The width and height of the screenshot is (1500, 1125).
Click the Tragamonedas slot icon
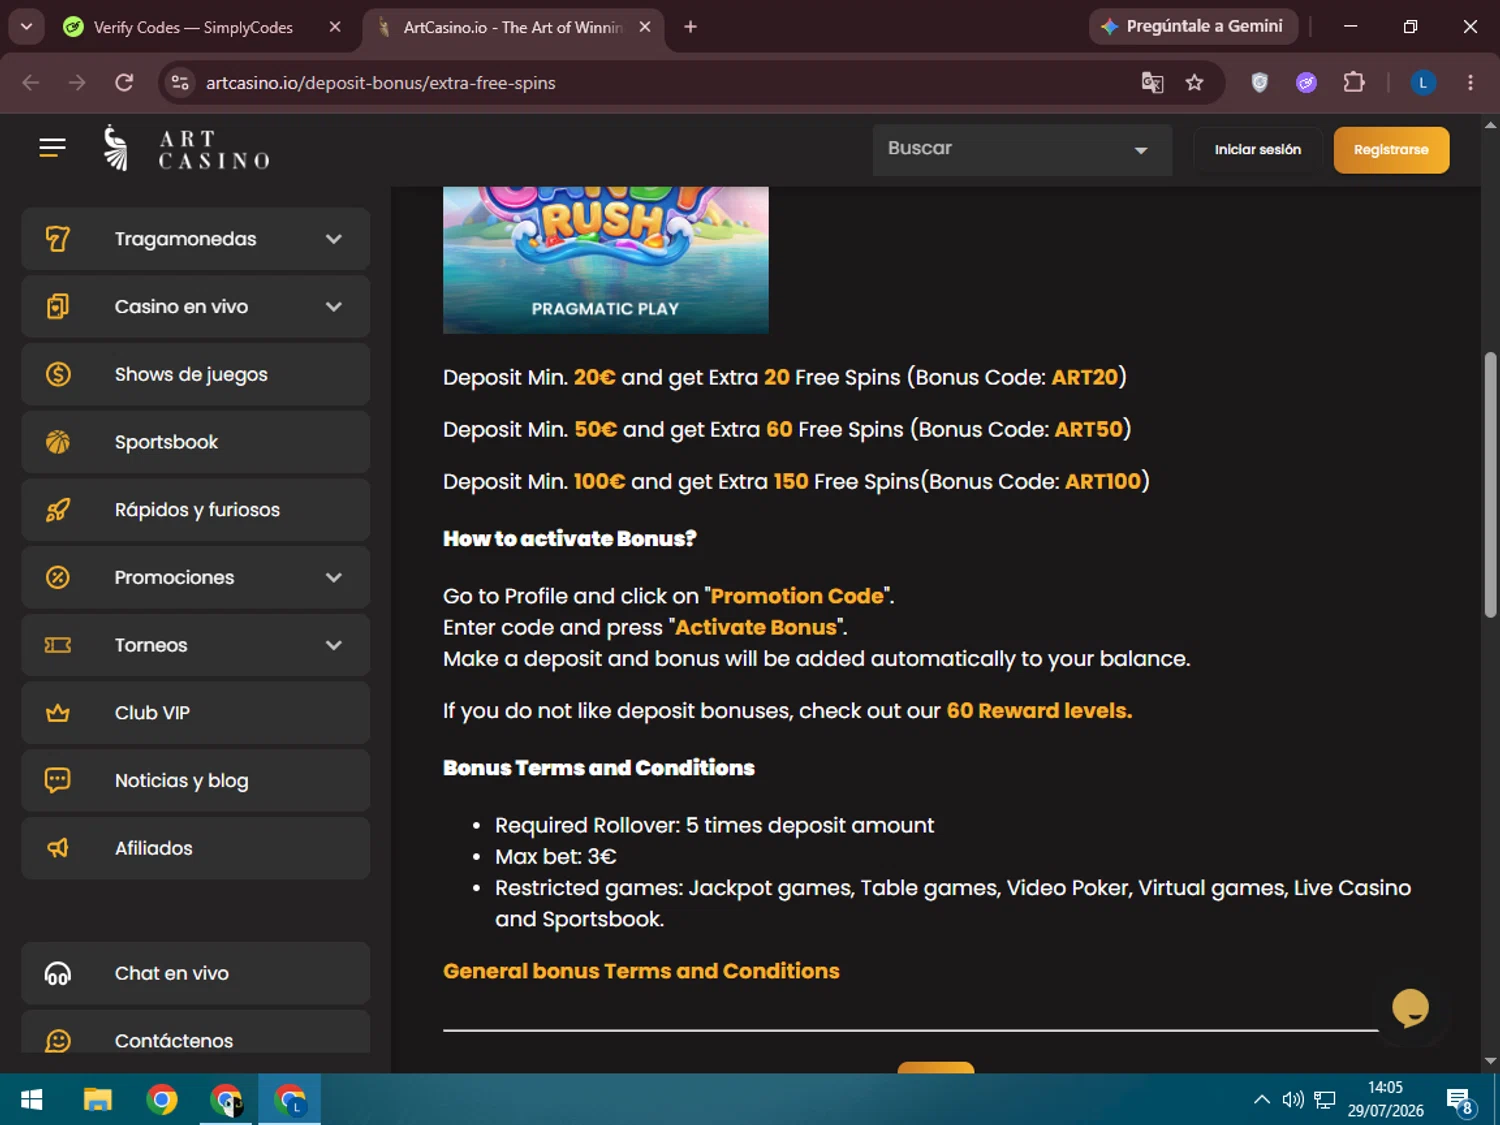(58, 239)
